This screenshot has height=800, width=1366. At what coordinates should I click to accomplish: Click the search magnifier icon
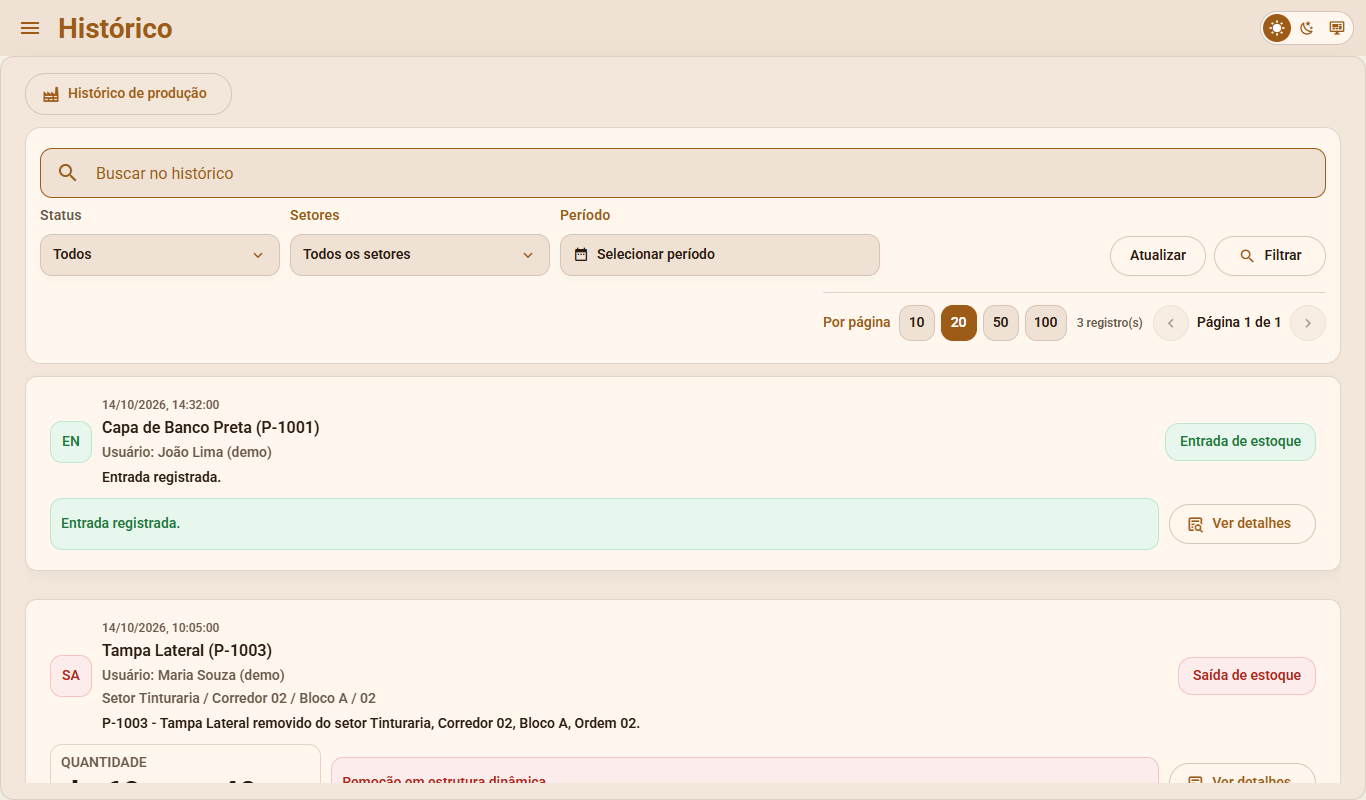pos(68,173)
